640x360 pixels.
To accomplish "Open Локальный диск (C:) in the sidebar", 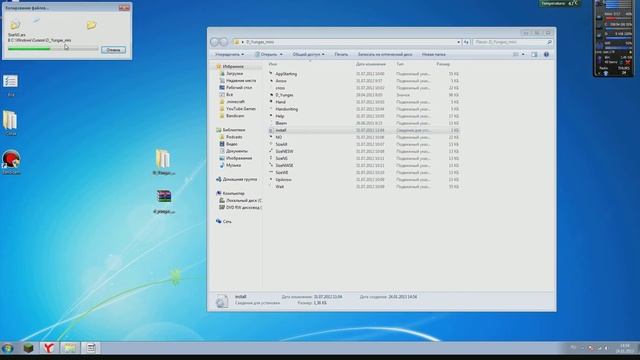I will tap(244, 200).
